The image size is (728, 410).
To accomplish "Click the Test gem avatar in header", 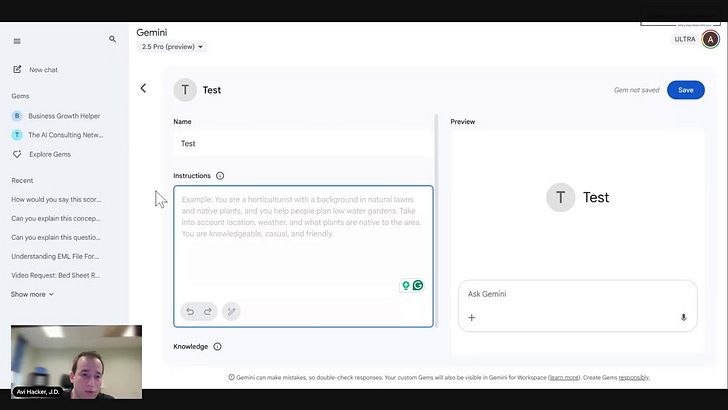I will click(185, 90).
